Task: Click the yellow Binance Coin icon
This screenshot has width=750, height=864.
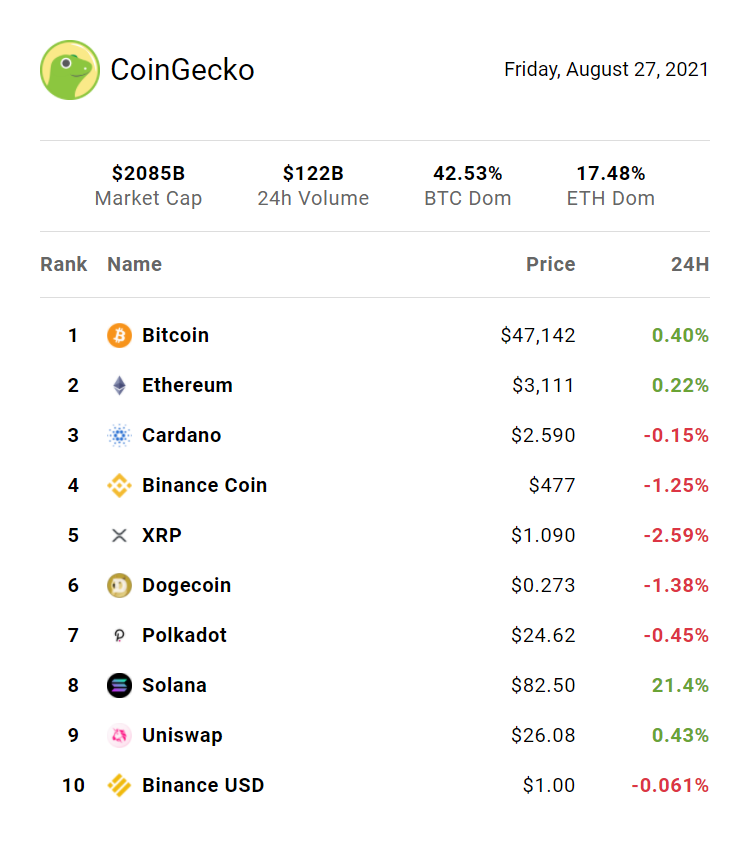Action: pyautogui.click(x=119, y=486)
